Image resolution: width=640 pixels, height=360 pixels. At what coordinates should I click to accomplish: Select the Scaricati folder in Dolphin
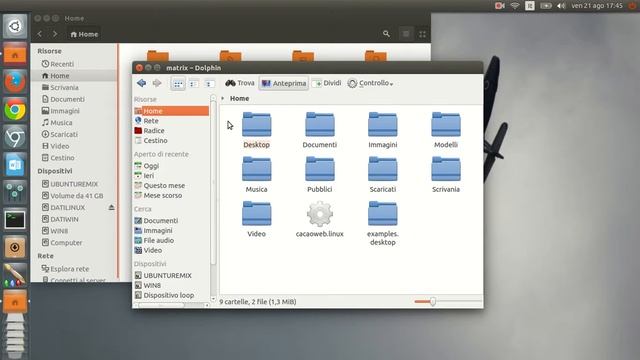coord(382,174)
